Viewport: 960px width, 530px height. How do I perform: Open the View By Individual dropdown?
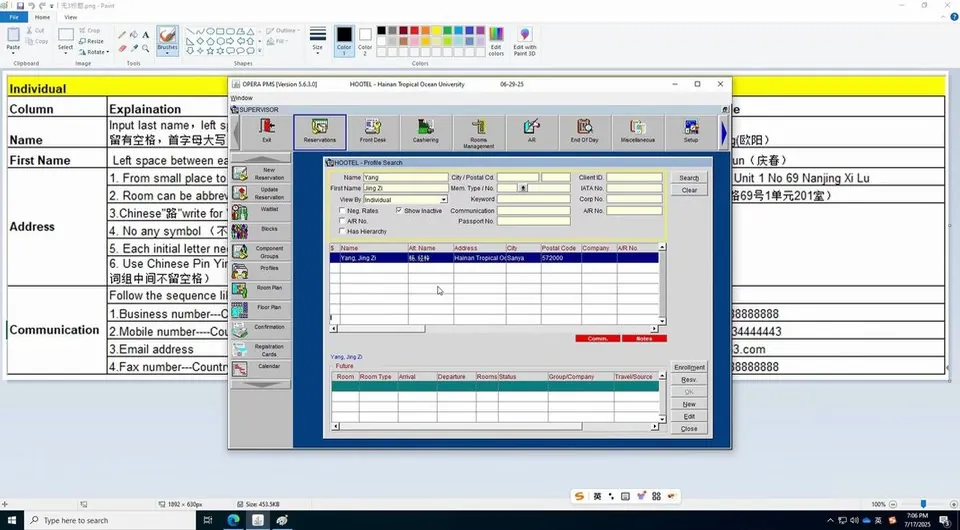[x=444, y=200]
